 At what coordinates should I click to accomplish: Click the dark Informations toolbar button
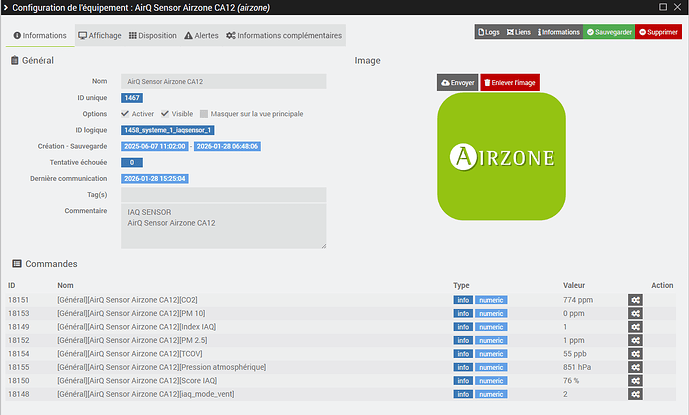click(558, 32)
